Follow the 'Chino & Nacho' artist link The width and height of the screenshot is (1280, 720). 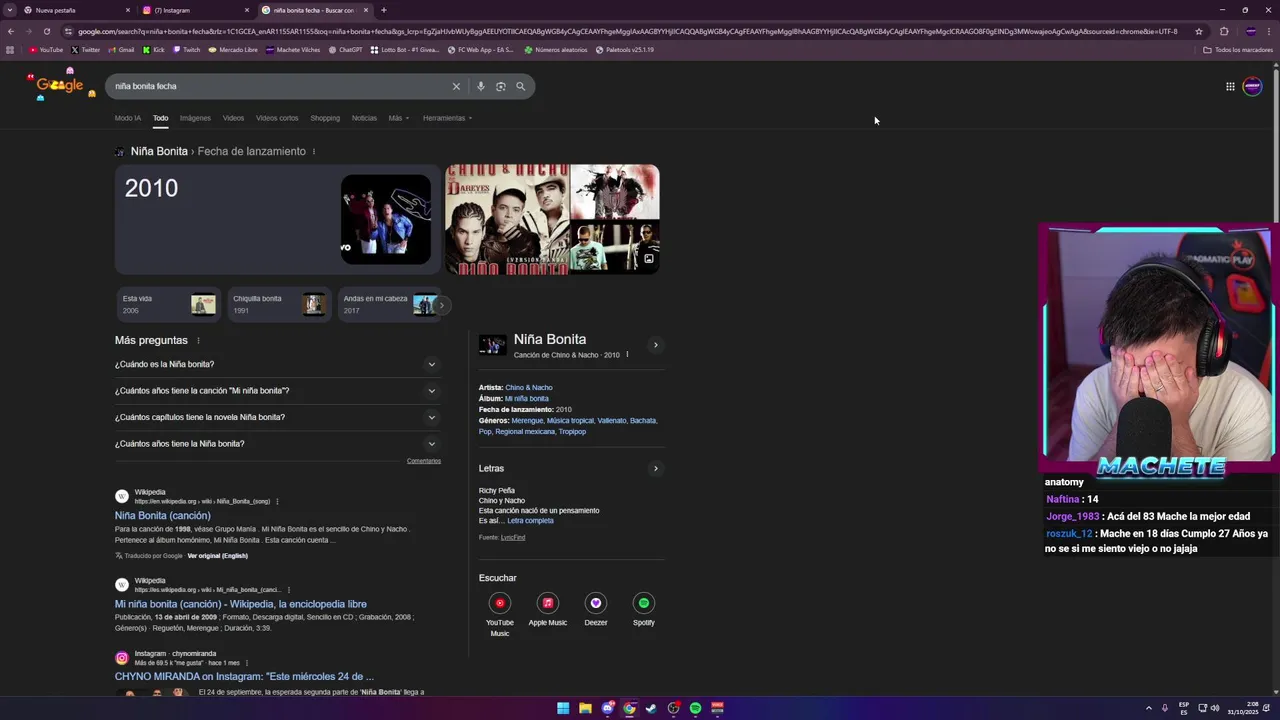point(529,388)
